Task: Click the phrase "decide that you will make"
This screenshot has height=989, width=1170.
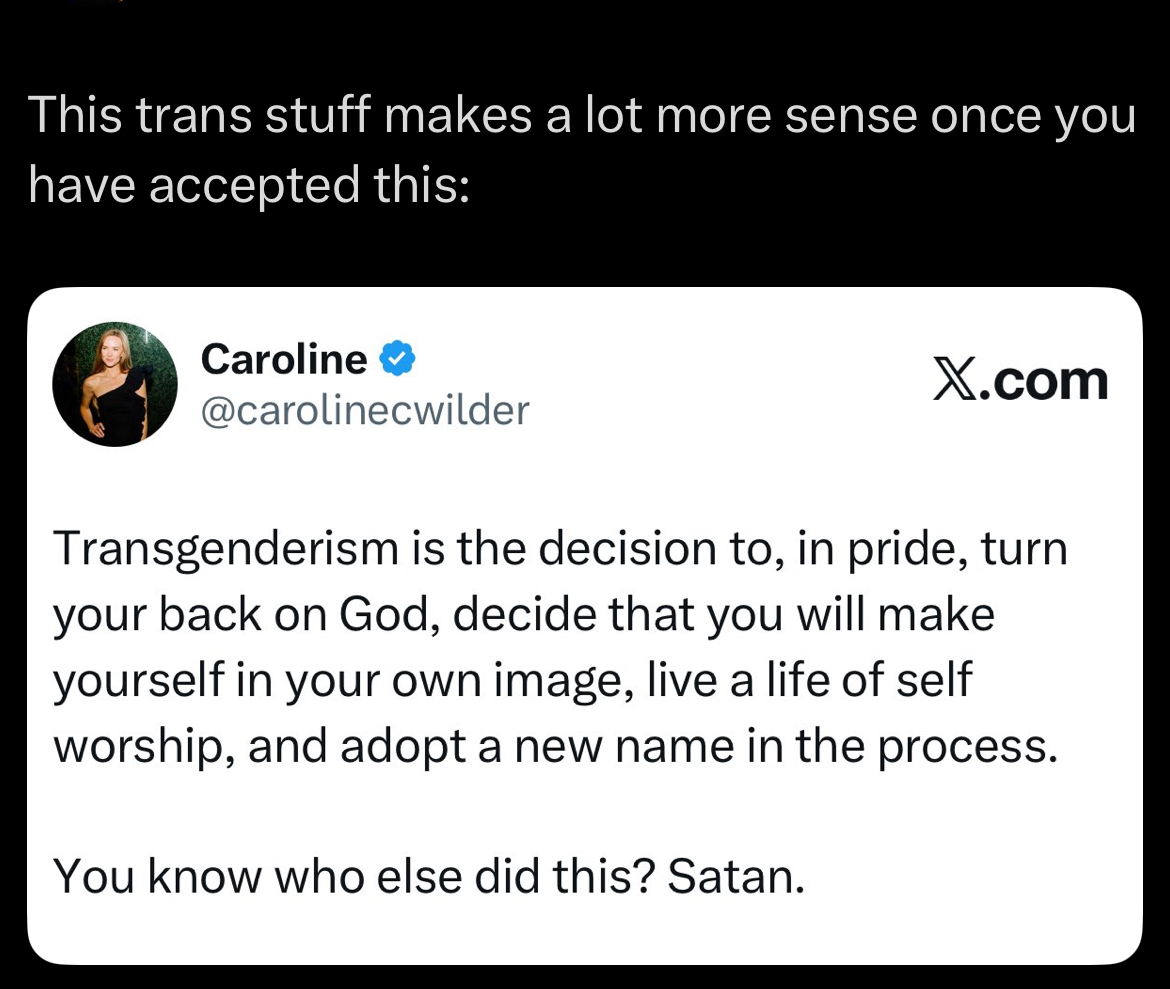Action: click(724, 615)
